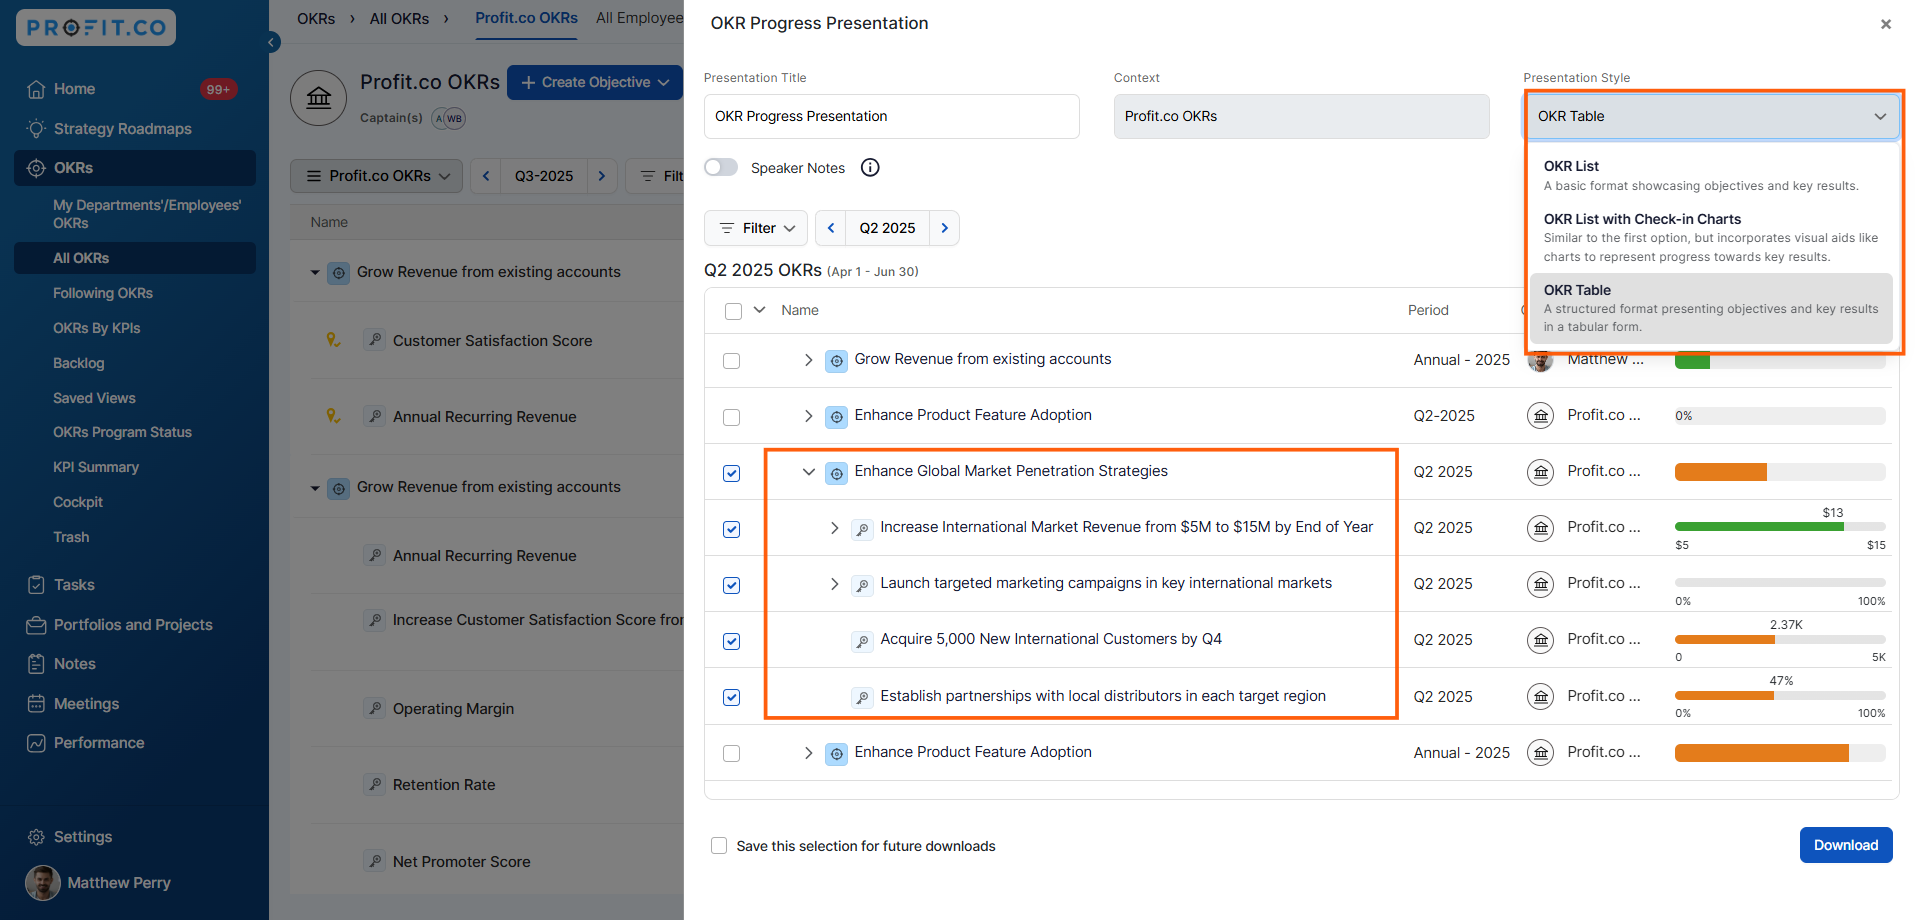Open the selection chevron beside header checkbox
Screen dimensions: 1918x920
[x=760, y=310]
